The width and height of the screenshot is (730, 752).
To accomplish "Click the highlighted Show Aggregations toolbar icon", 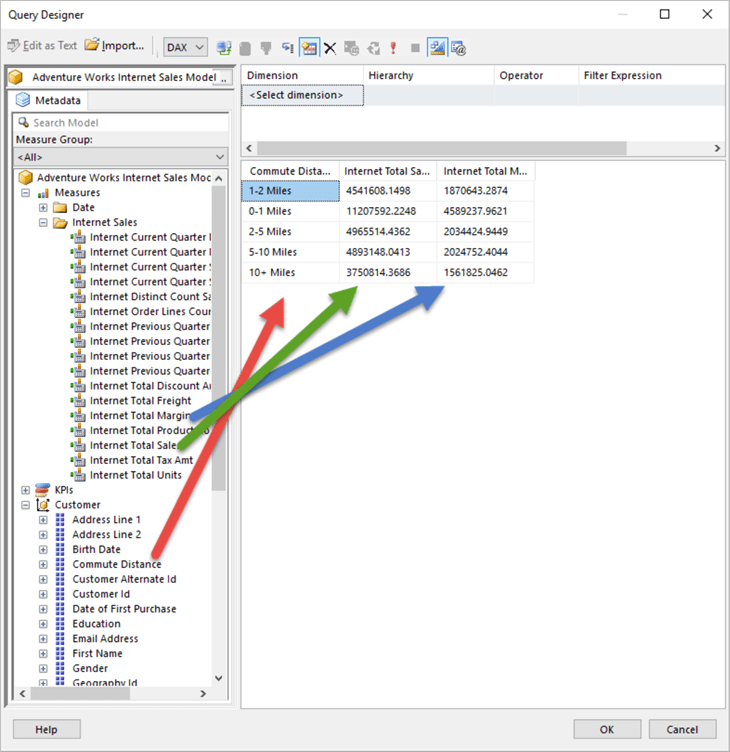I will coord(309,47).
